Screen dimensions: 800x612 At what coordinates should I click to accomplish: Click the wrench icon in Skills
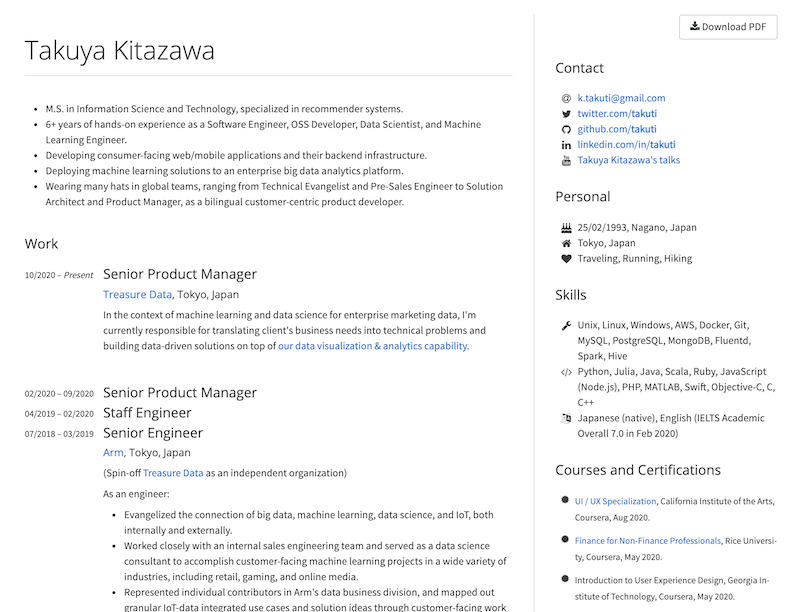566,325
